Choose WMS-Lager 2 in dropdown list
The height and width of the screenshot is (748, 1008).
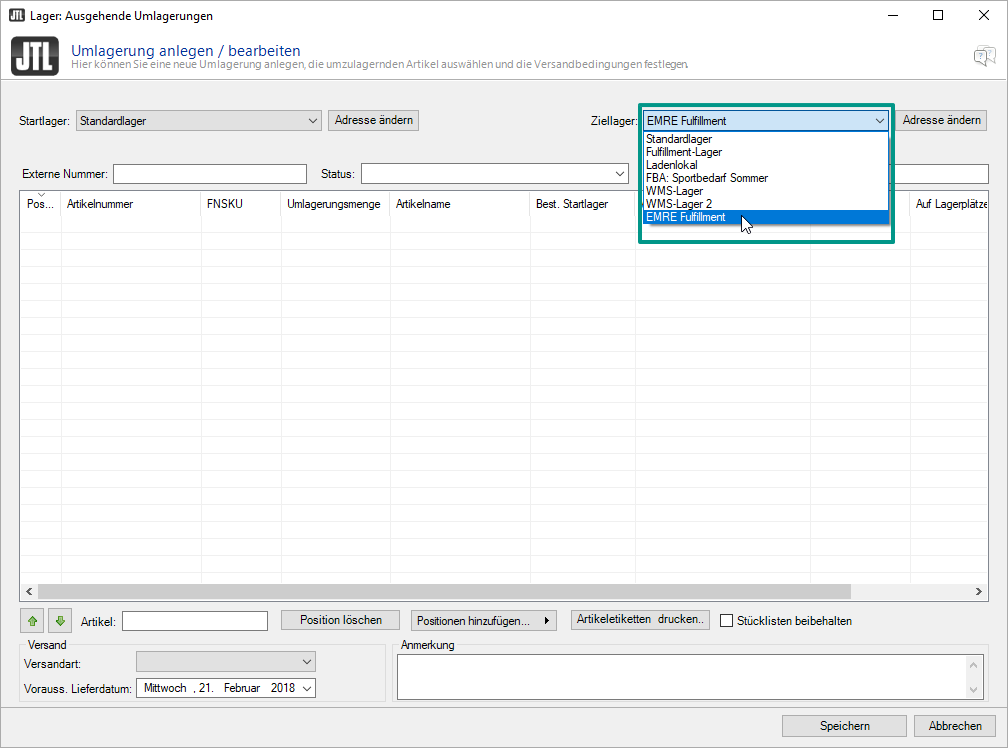679,204
